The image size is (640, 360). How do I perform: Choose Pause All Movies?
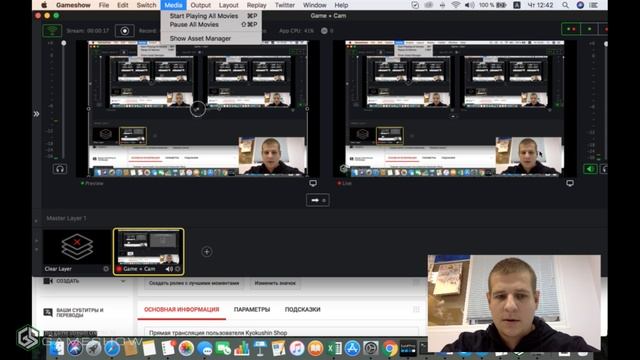point(211,24)
